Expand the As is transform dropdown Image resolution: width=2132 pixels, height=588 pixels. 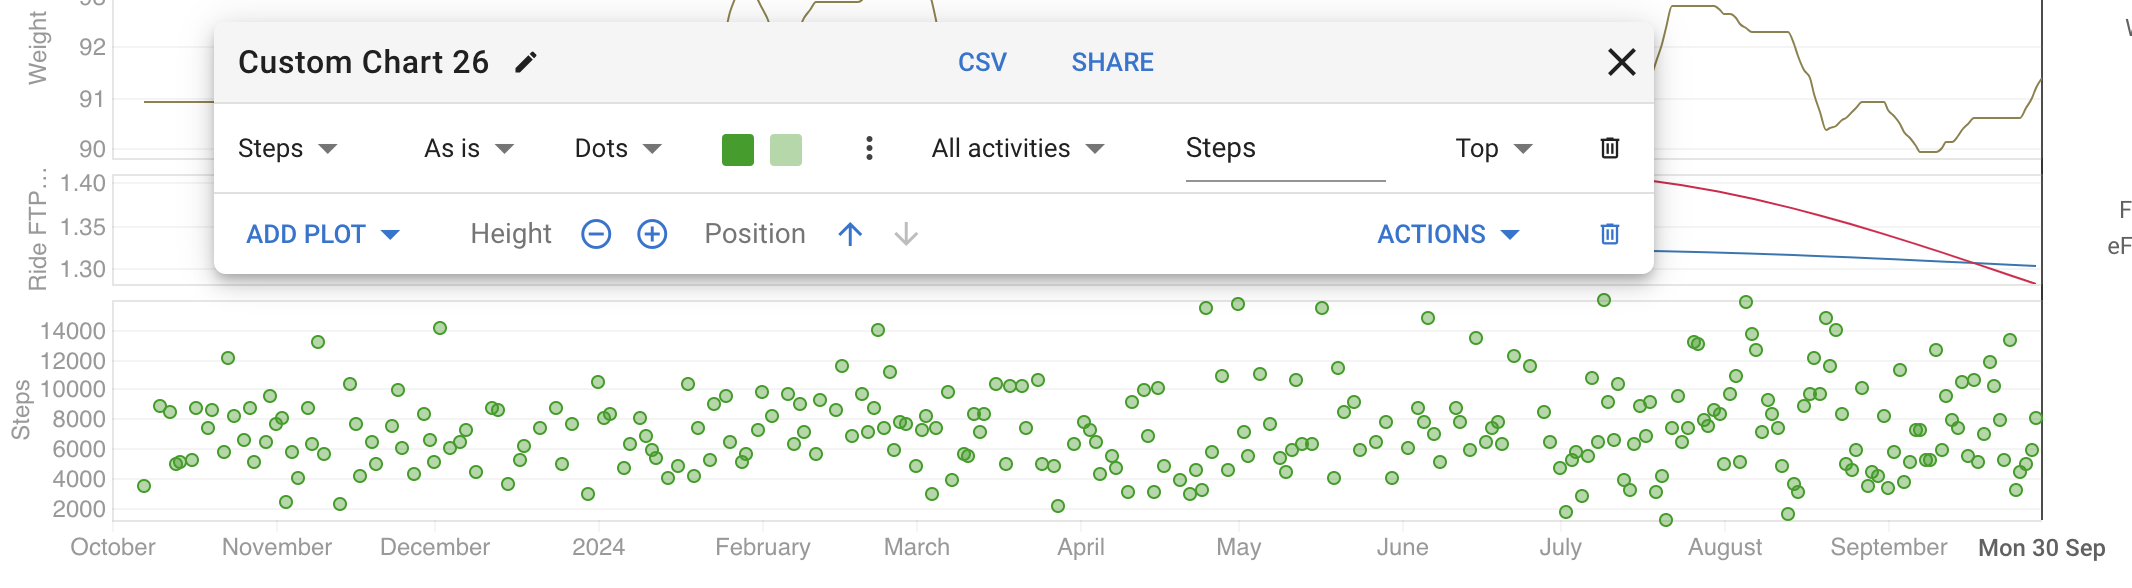point(468,149)
